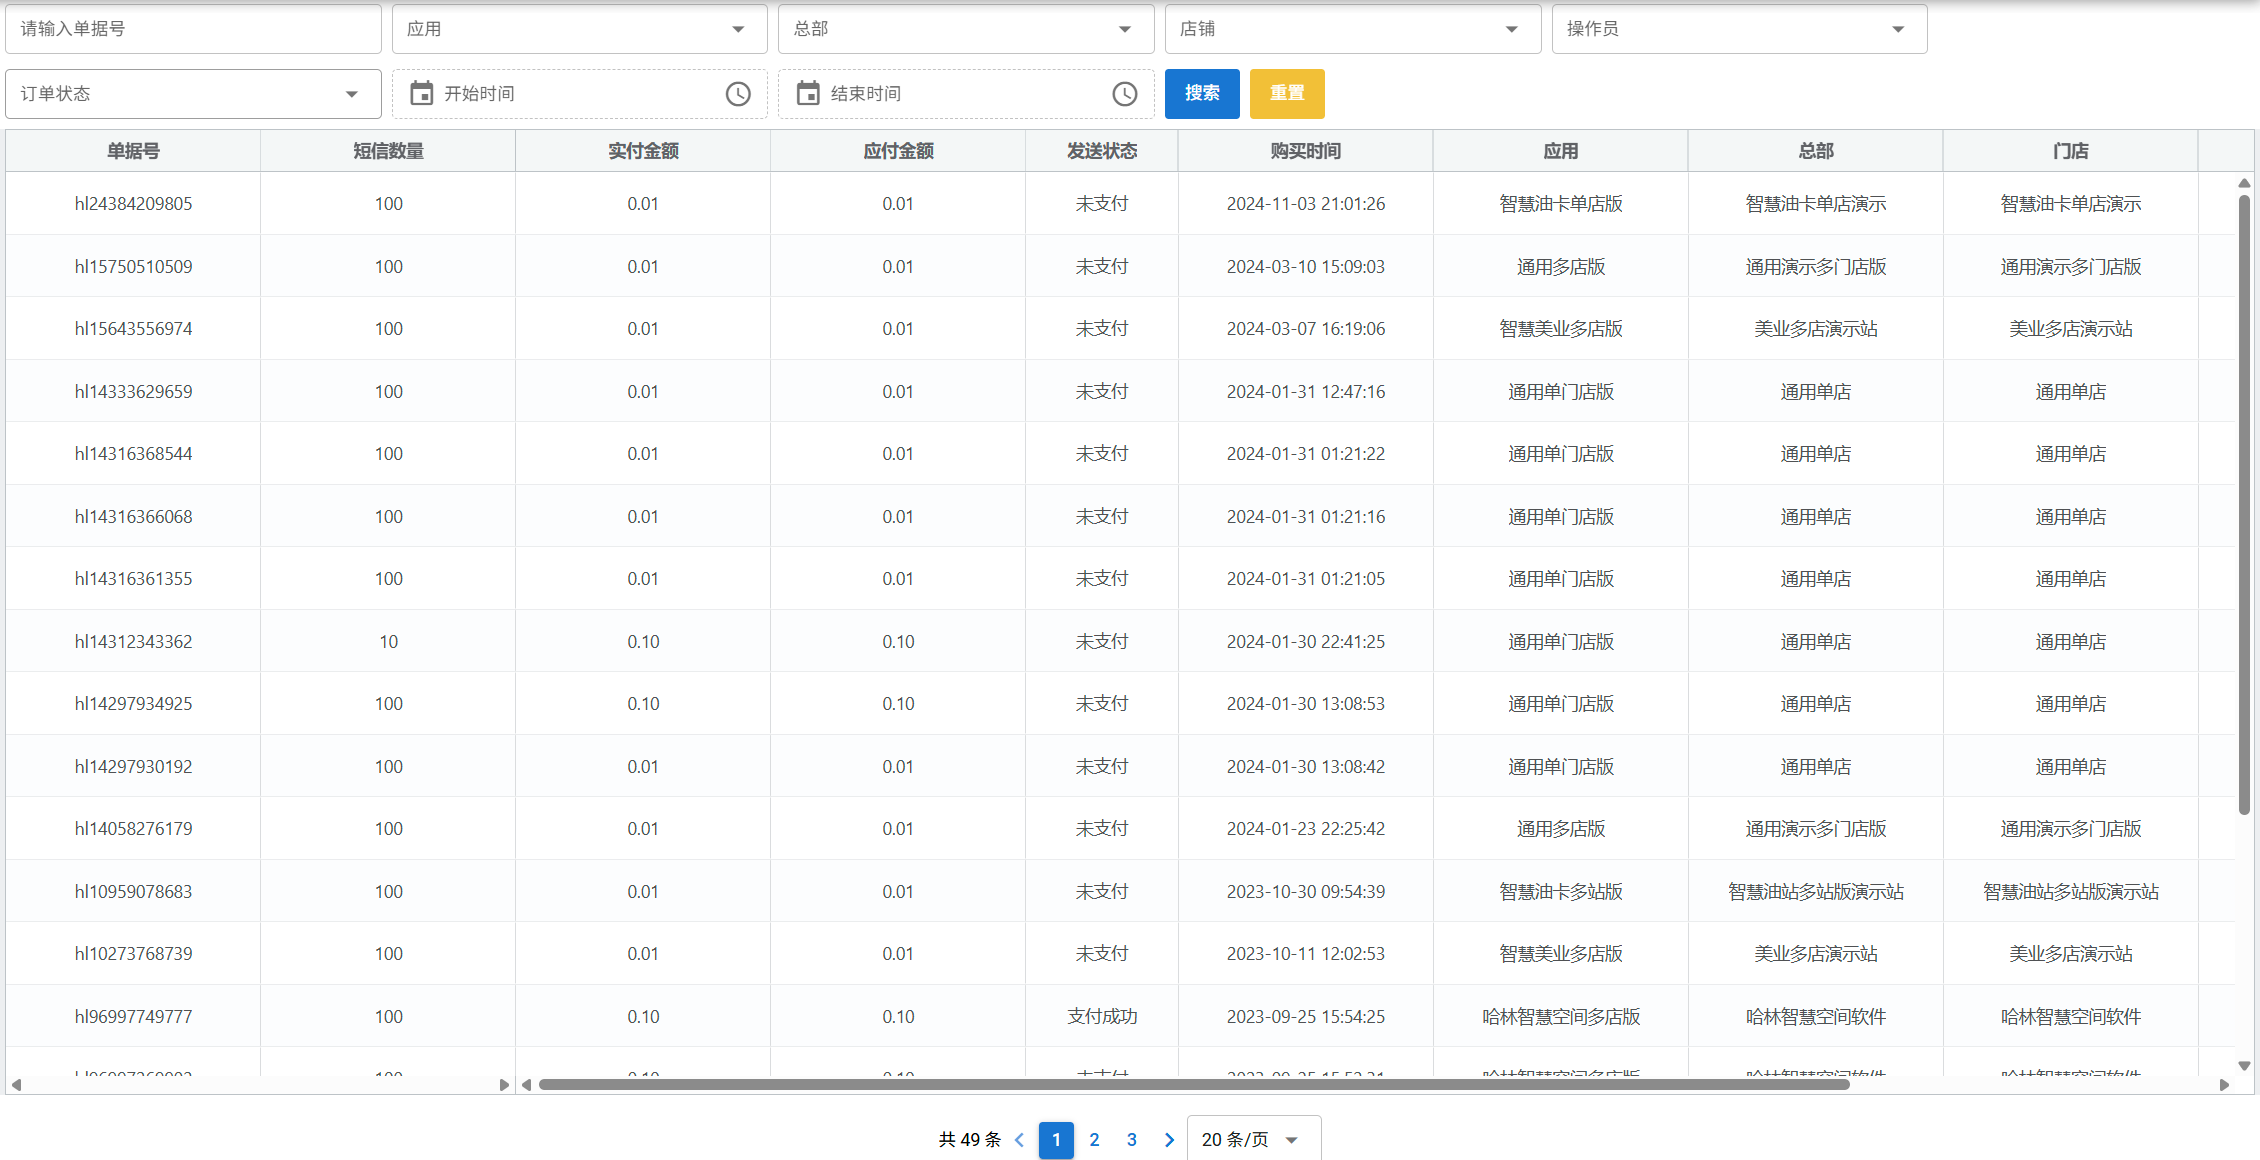
Task: Click the 购买时间 column header
Action: pos(1306,151)
